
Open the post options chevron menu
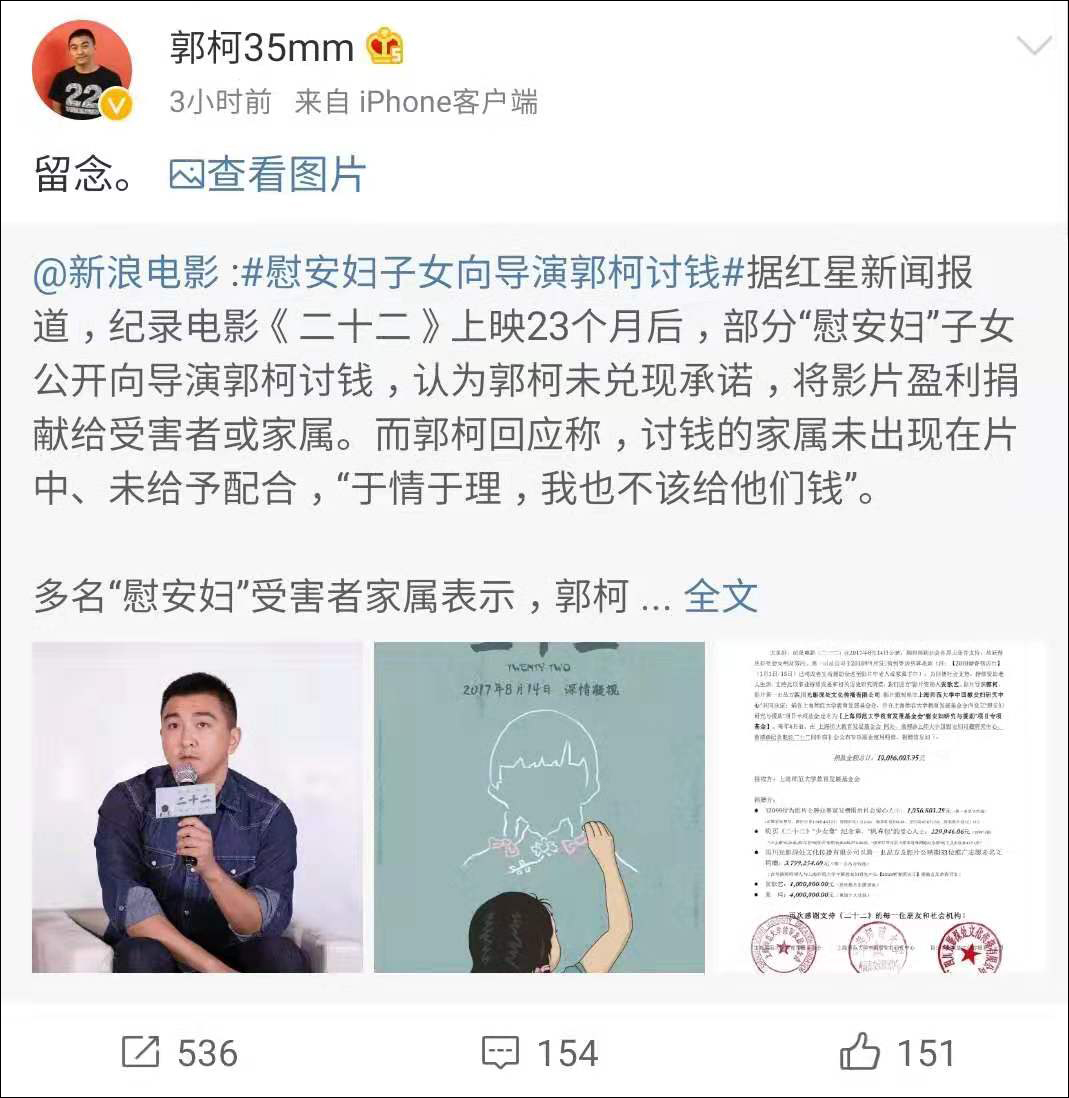tap(1033, 47)
